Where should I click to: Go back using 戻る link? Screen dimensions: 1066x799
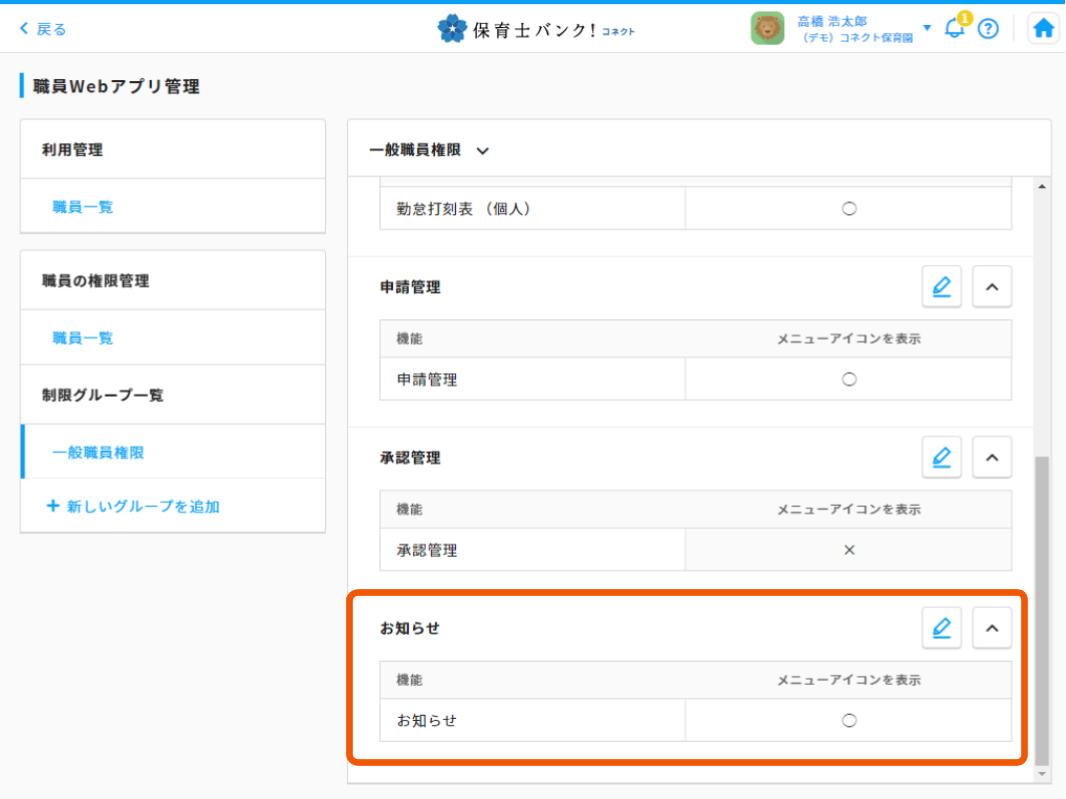tap(44, 29)
